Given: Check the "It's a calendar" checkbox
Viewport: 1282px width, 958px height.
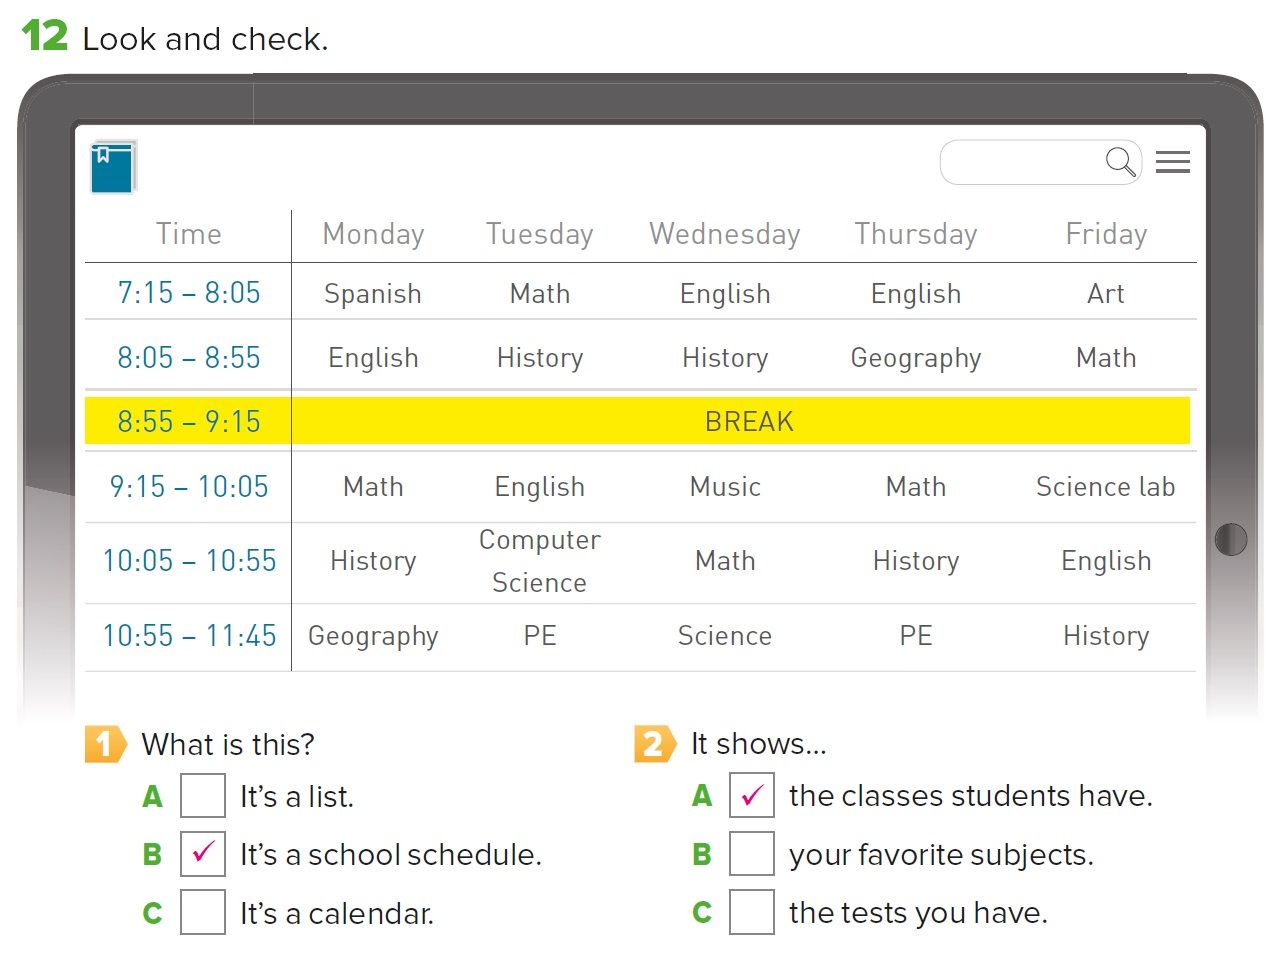Looking at the screenshot, I should point(202,912).
